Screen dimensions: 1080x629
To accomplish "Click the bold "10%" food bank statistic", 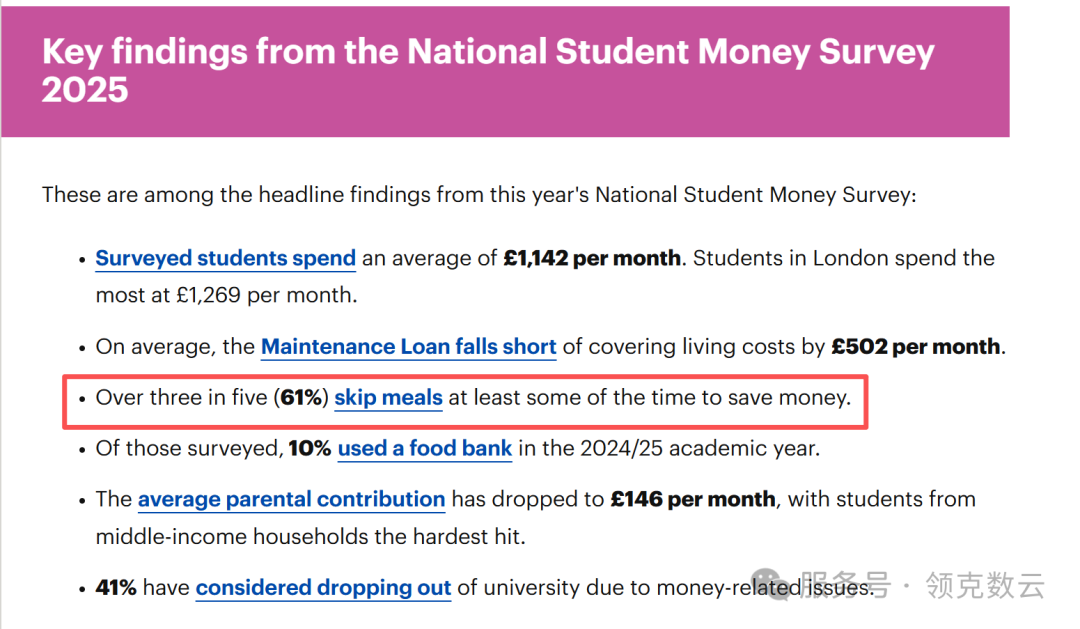I will (x=309, y=449).
